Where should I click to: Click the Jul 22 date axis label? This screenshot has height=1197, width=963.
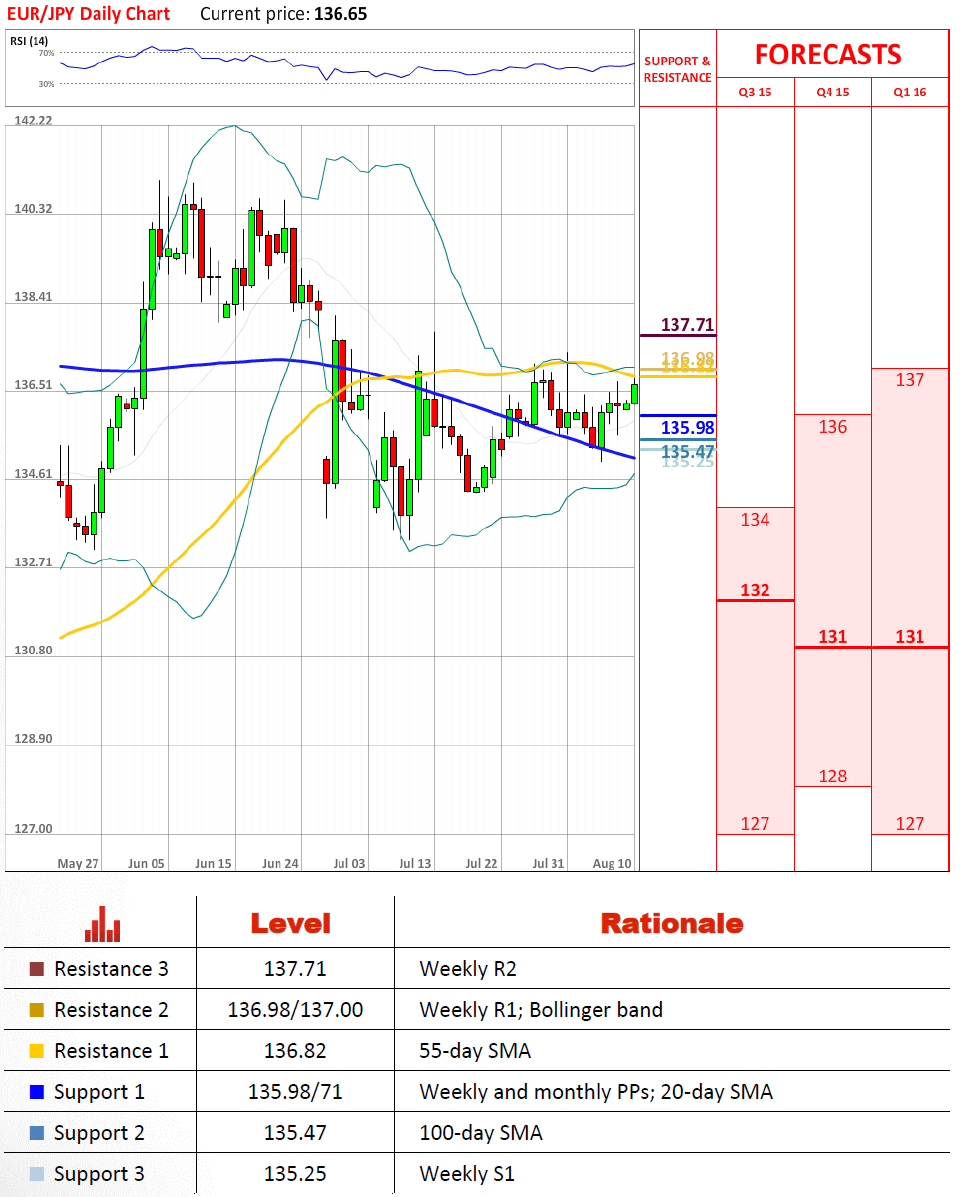pyautogui.click(x=481, y=863)
